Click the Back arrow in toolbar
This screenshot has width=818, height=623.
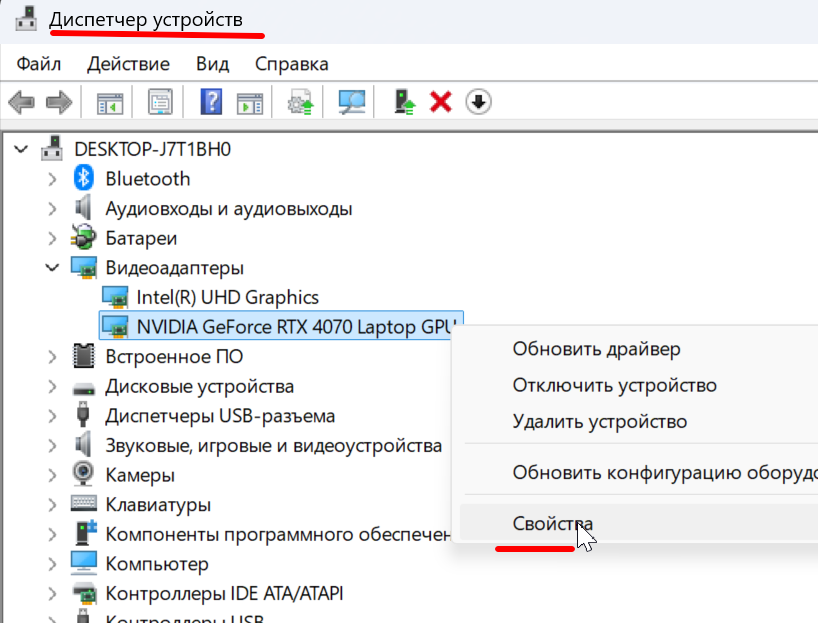[22, 102]
